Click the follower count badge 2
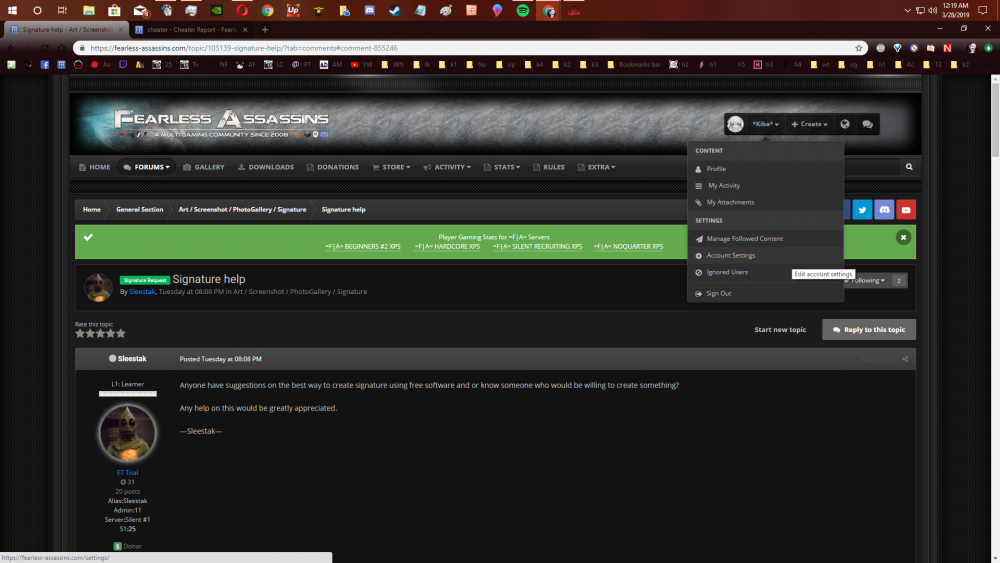 coord(899,281)
